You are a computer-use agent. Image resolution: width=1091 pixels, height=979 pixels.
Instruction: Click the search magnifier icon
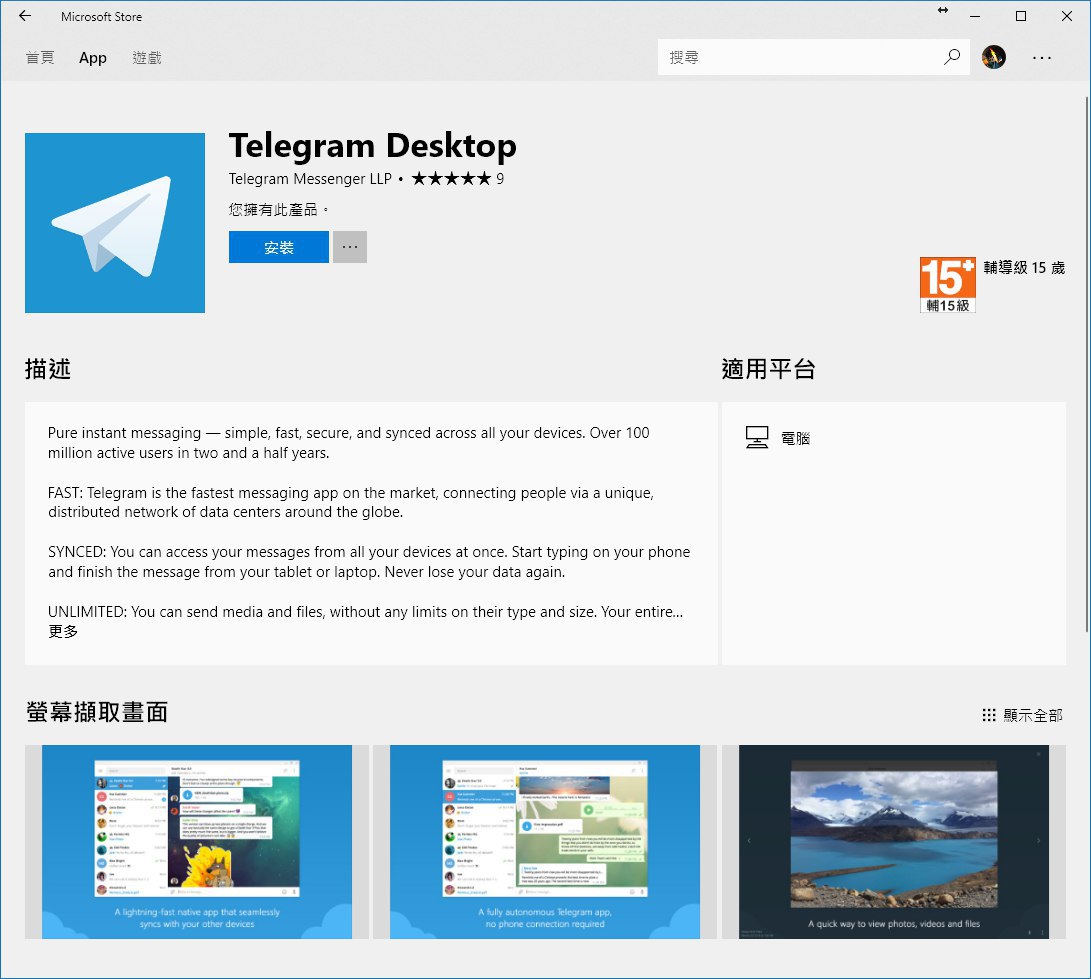(x=951, y=58)
